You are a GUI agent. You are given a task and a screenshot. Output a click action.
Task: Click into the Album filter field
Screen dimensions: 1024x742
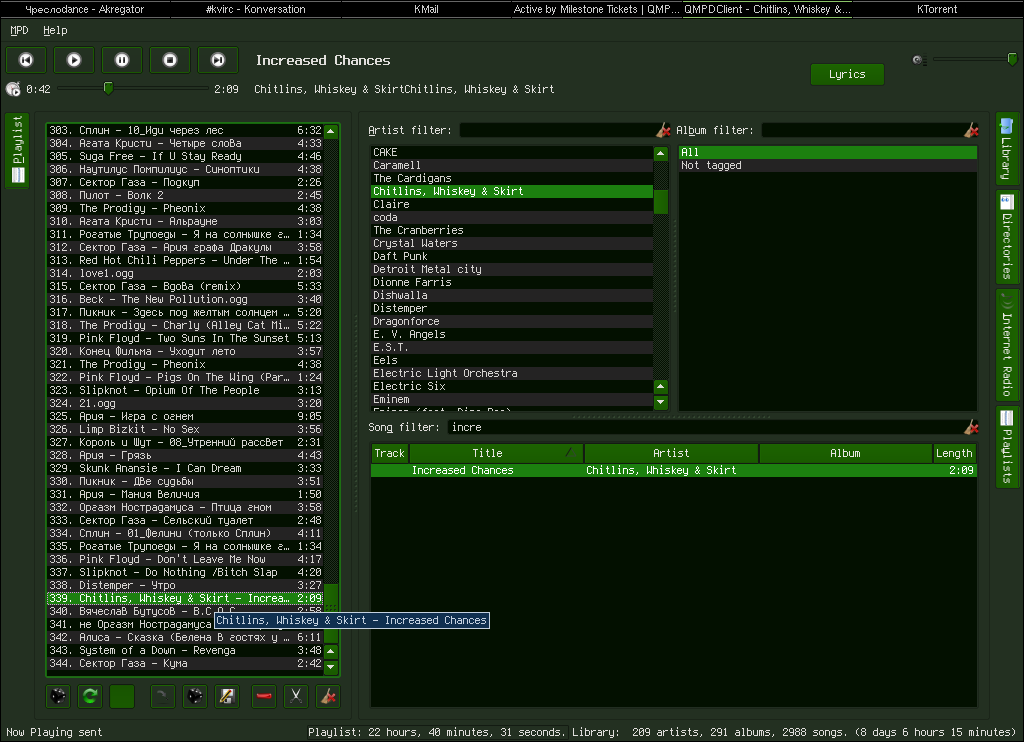pyautogui.click(x=862, y=130)
